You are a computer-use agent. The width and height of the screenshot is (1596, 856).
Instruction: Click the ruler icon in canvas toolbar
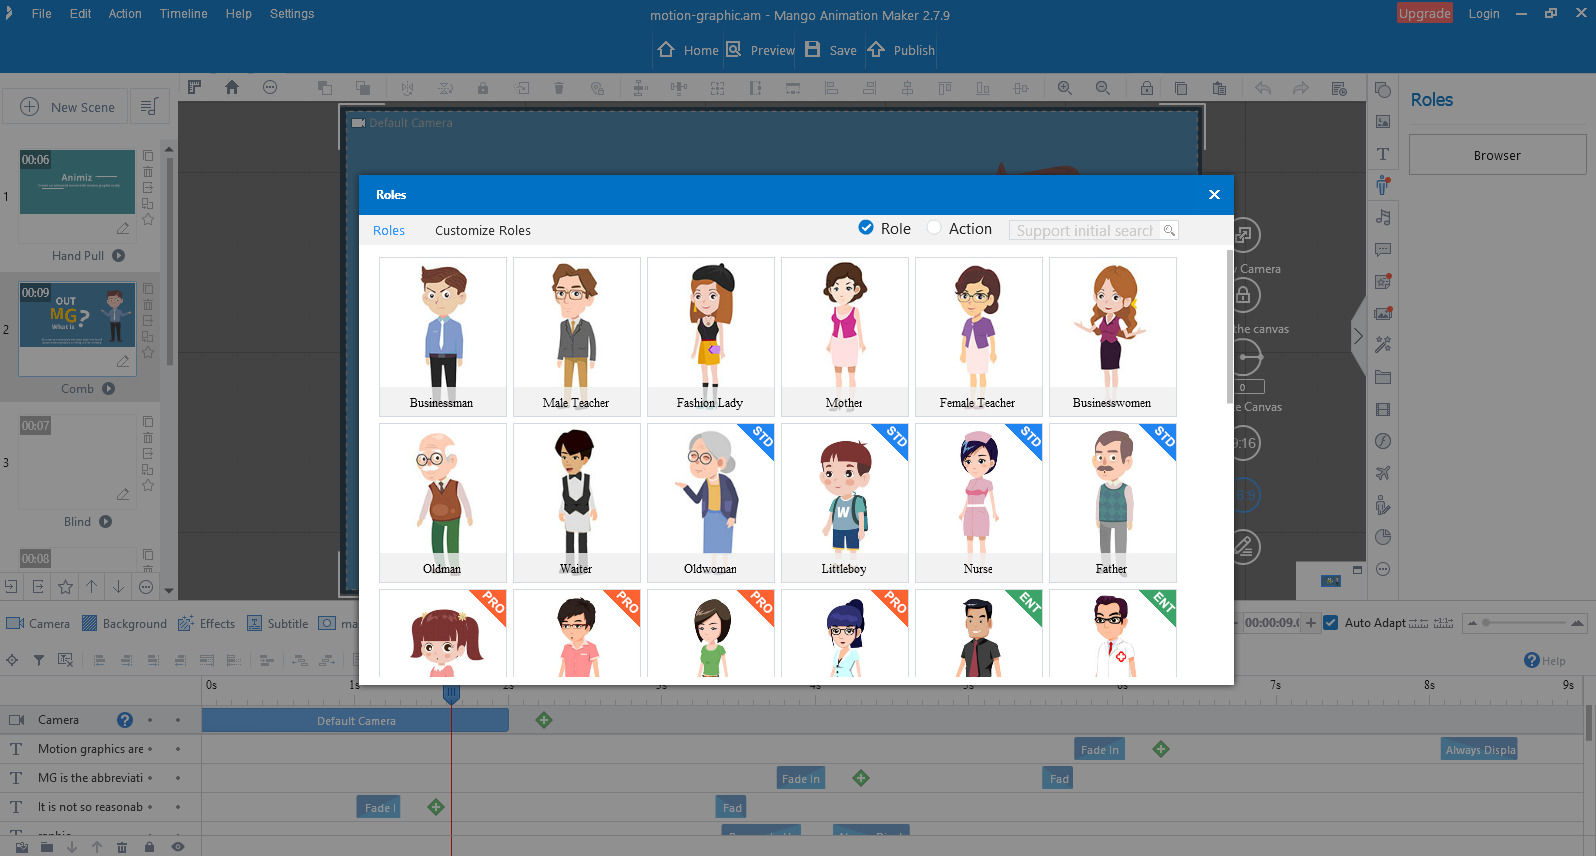(x=194, y=87)
